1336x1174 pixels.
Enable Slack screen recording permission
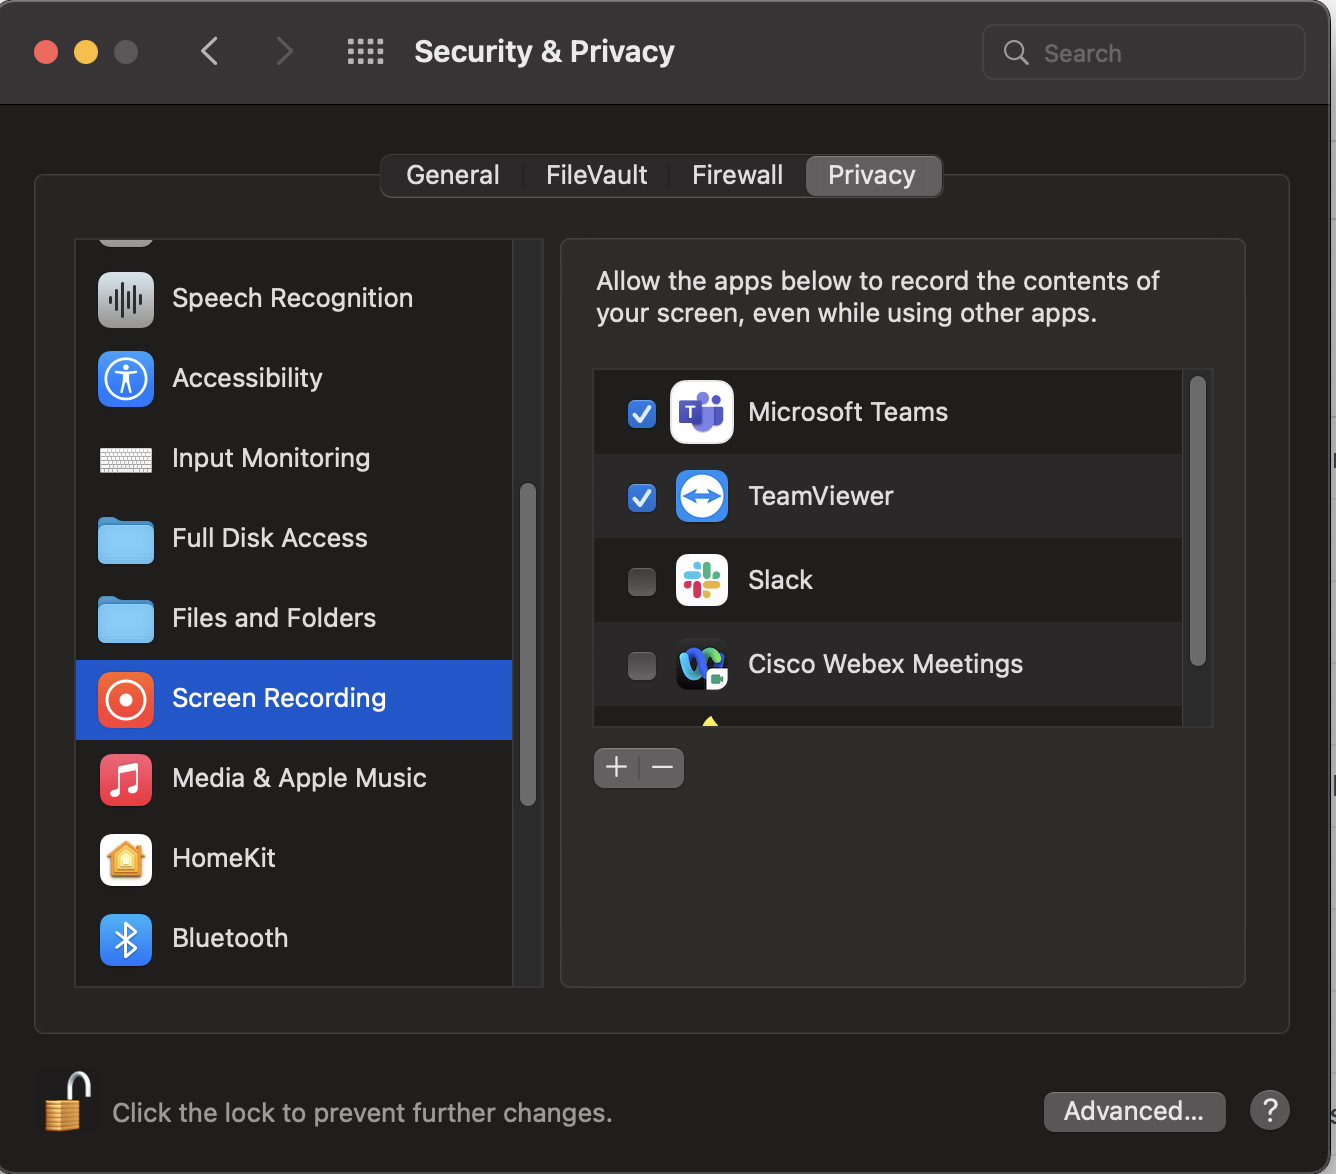[641, 581]
